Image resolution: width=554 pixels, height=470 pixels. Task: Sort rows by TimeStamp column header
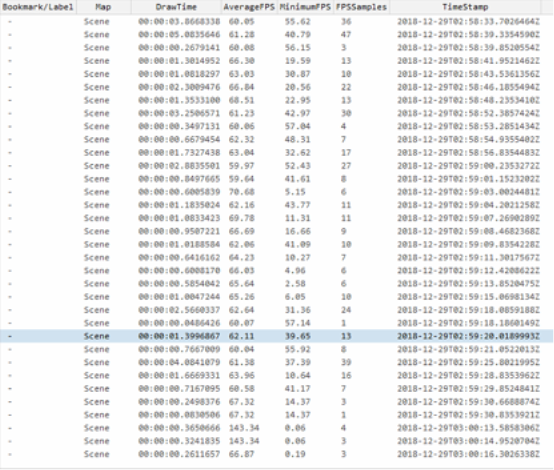coord(465,7)
